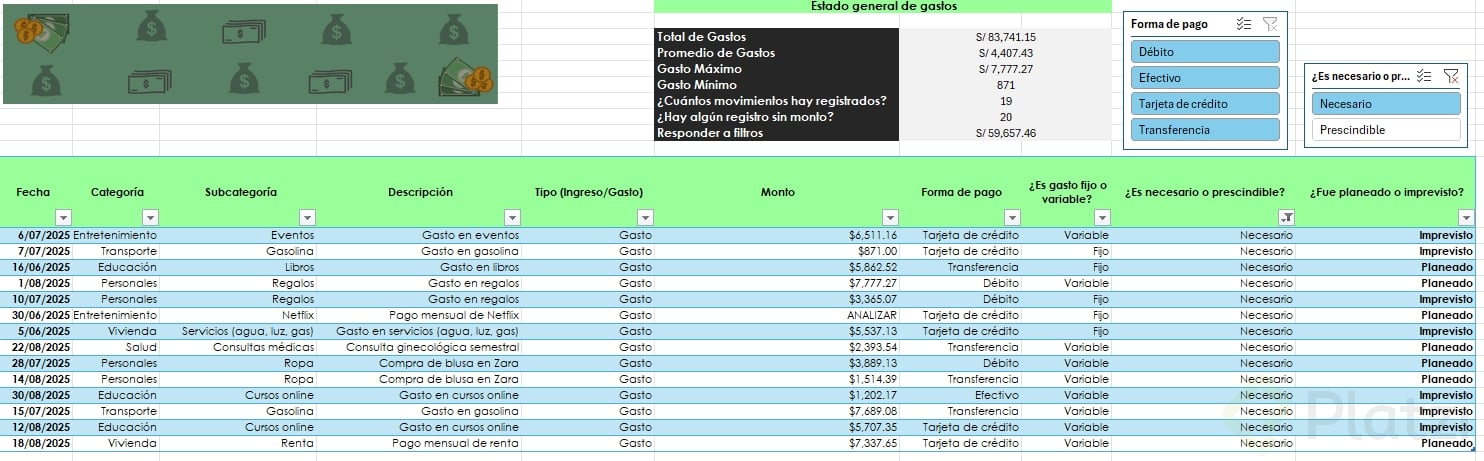
Task: Select Gasto Máximo label cell
Action: [x=777, y=69]
